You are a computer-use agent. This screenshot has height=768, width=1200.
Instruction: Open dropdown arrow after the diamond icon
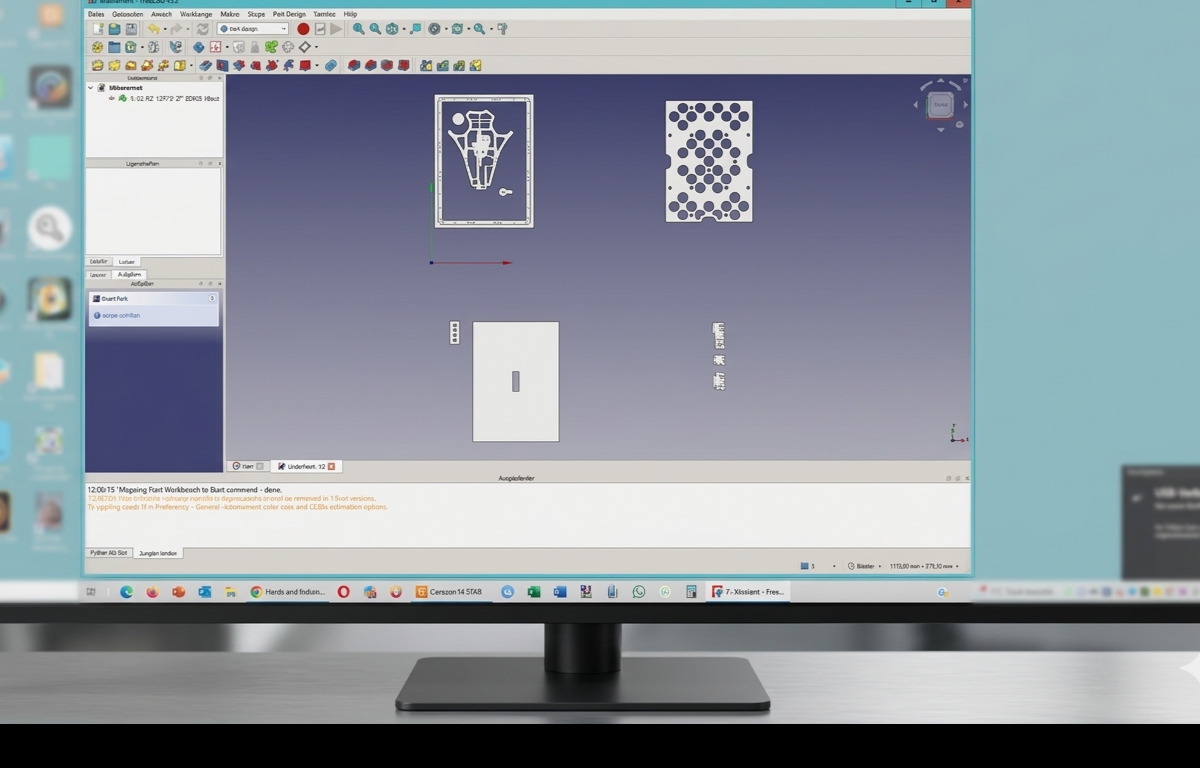316,47
